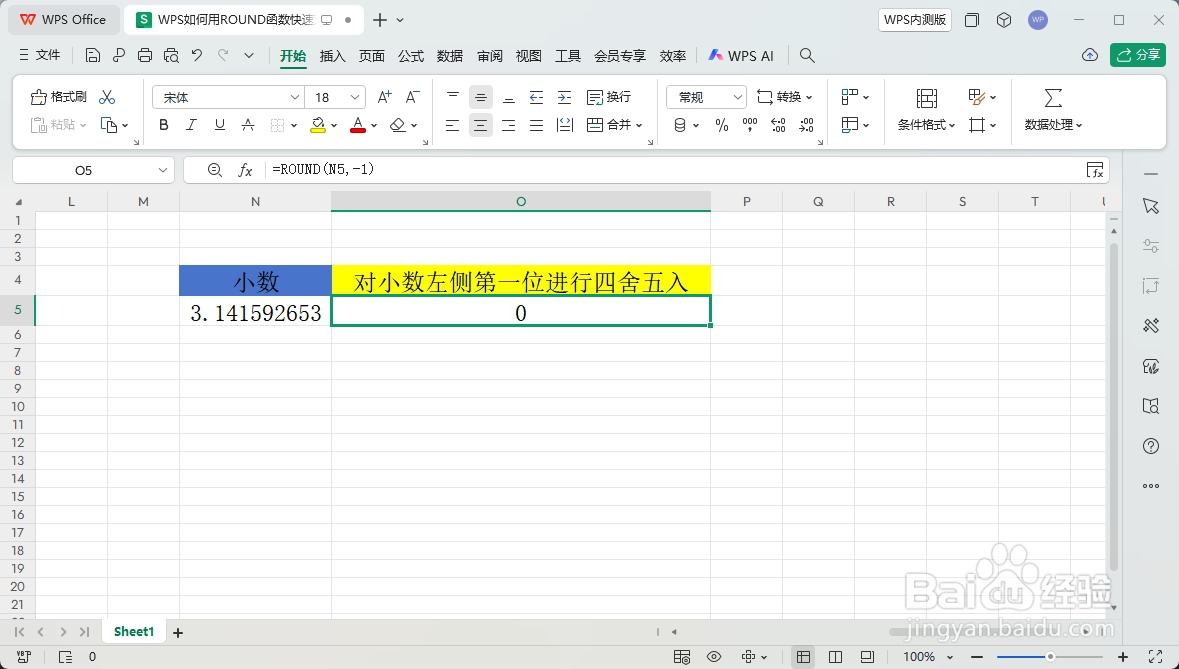
Task: Open fill color dropdown arrow
Action: pyautogui.click(x=334, y=126)
